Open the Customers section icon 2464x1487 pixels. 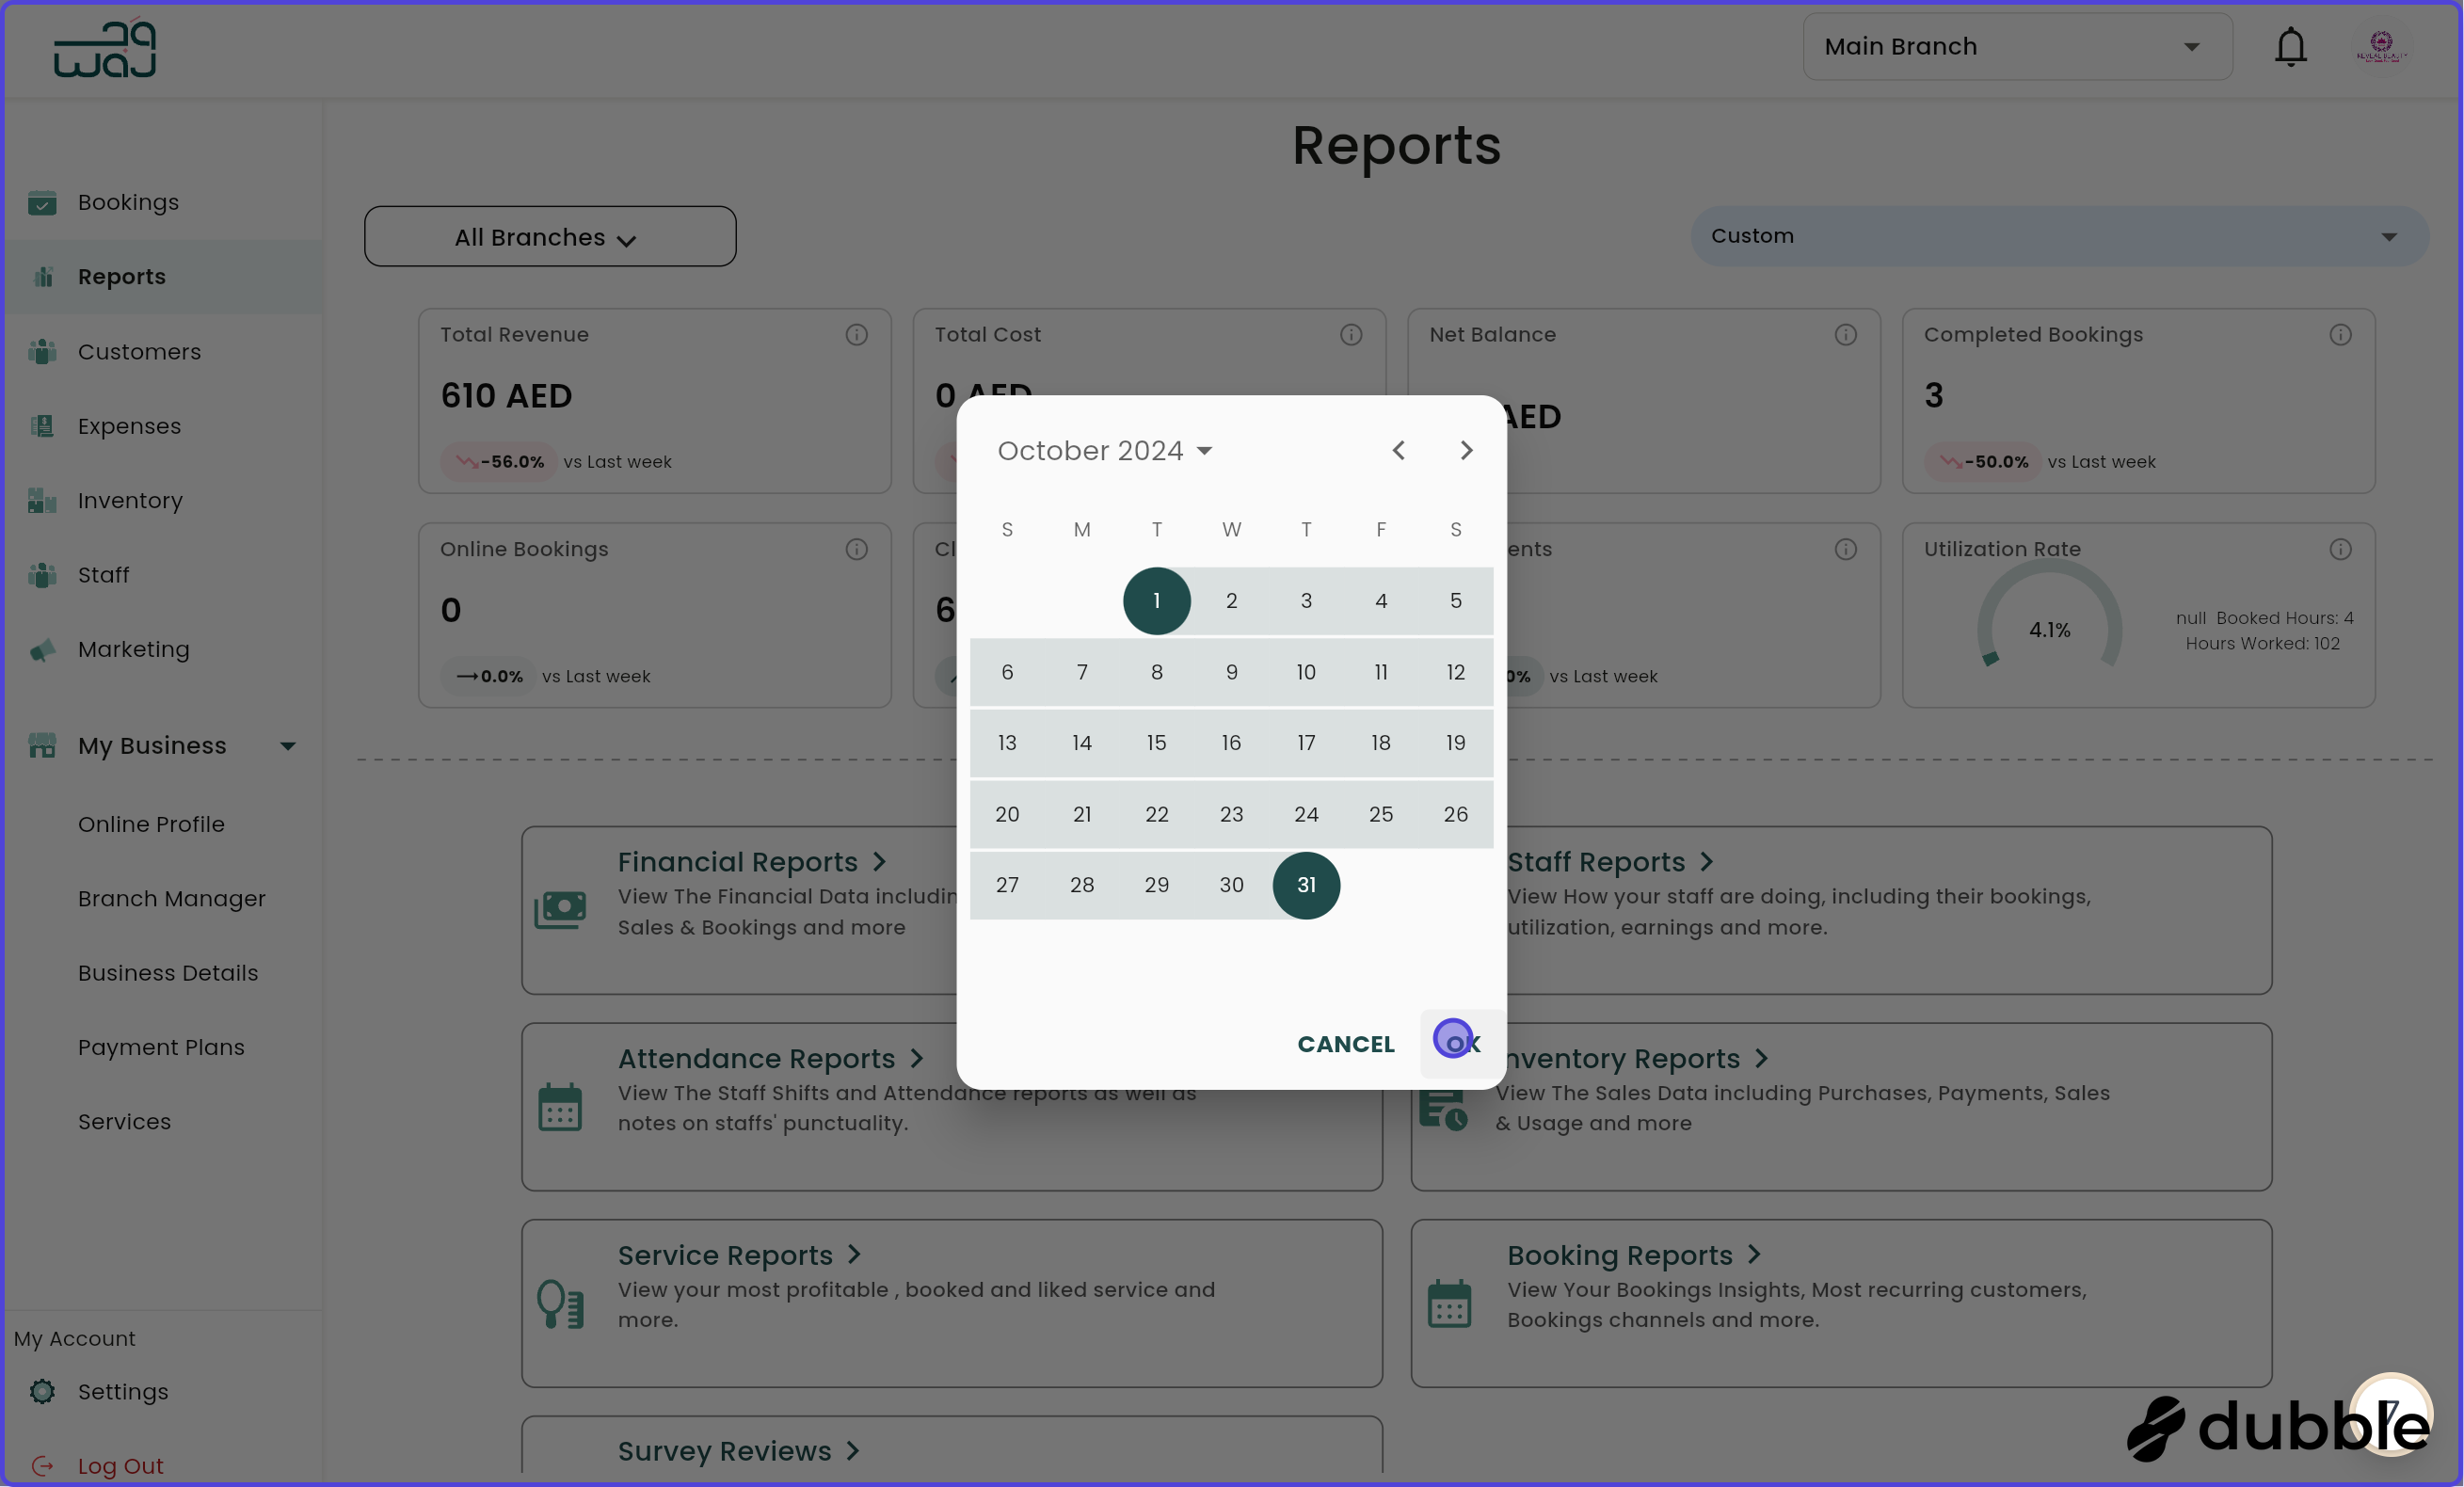click(x=43, y=352)
